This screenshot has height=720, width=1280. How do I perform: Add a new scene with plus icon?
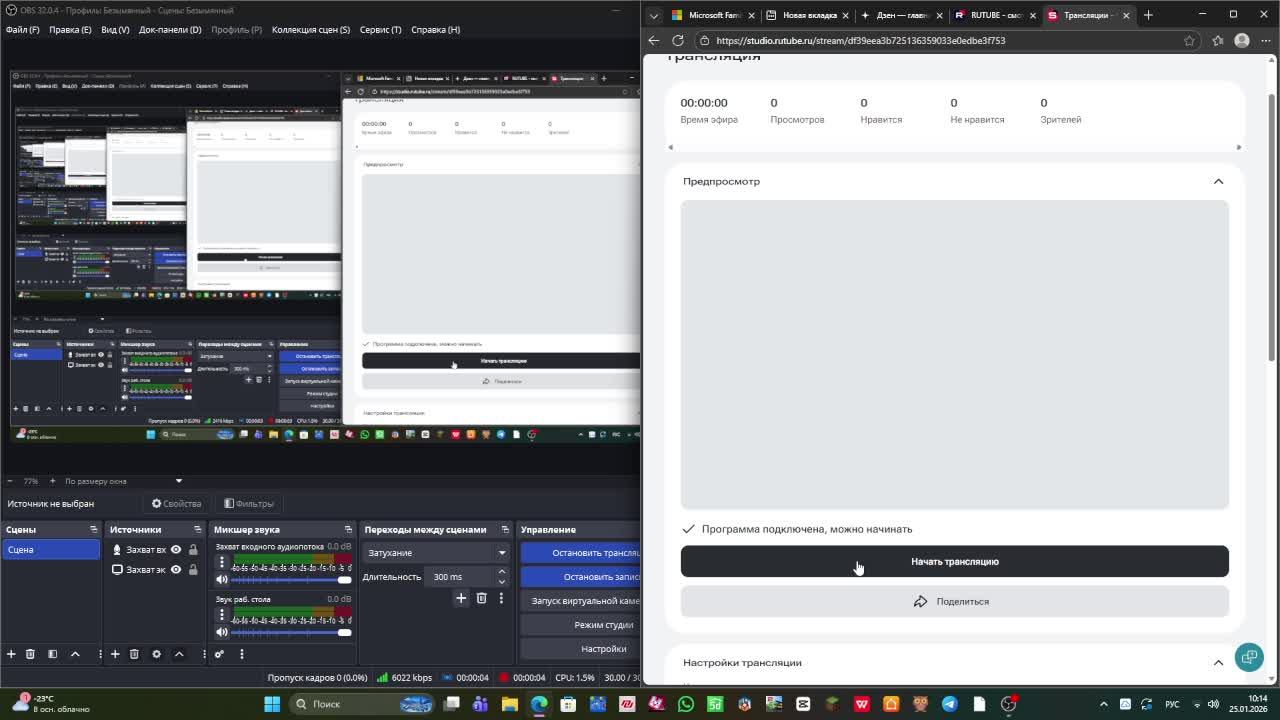tap(11, 654)
